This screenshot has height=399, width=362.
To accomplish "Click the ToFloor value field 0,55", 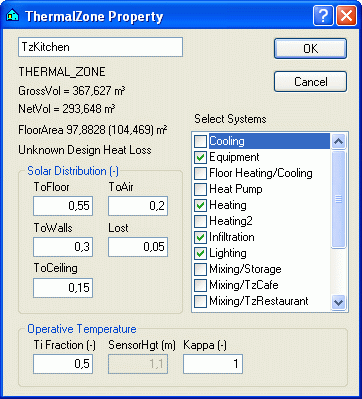I will click(x=63, y=206).
